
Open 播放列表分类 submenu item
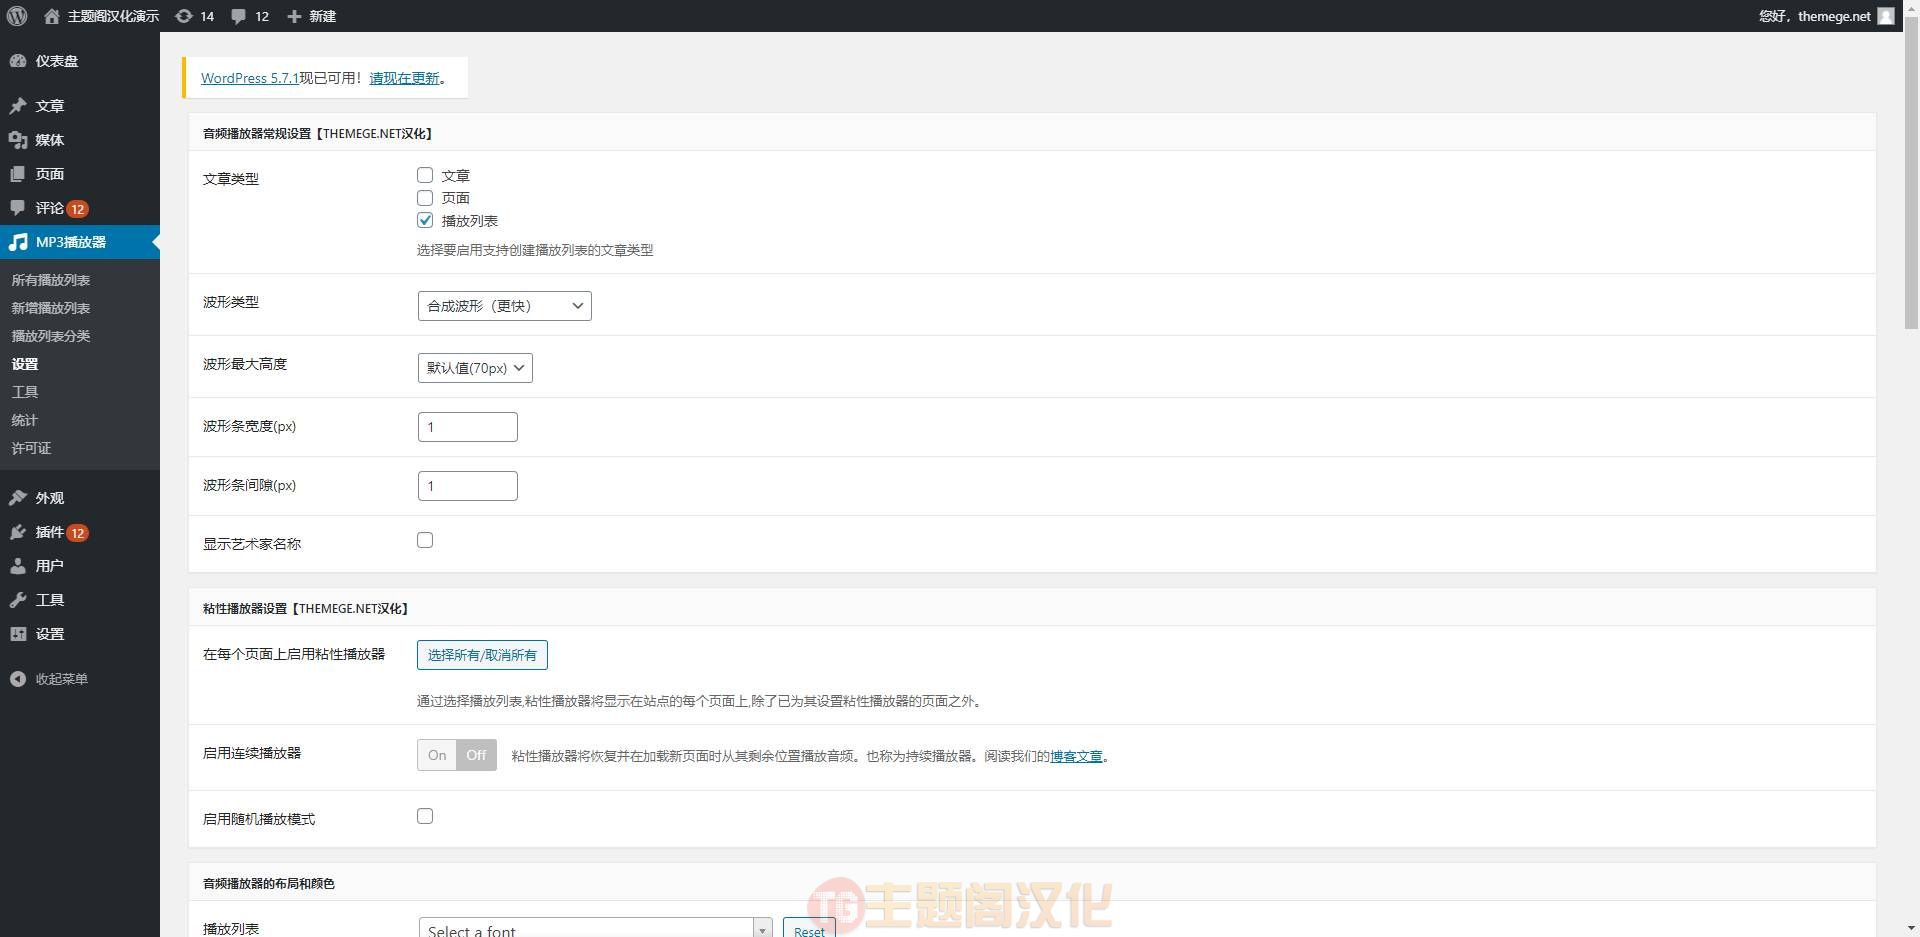coord(51,336)
